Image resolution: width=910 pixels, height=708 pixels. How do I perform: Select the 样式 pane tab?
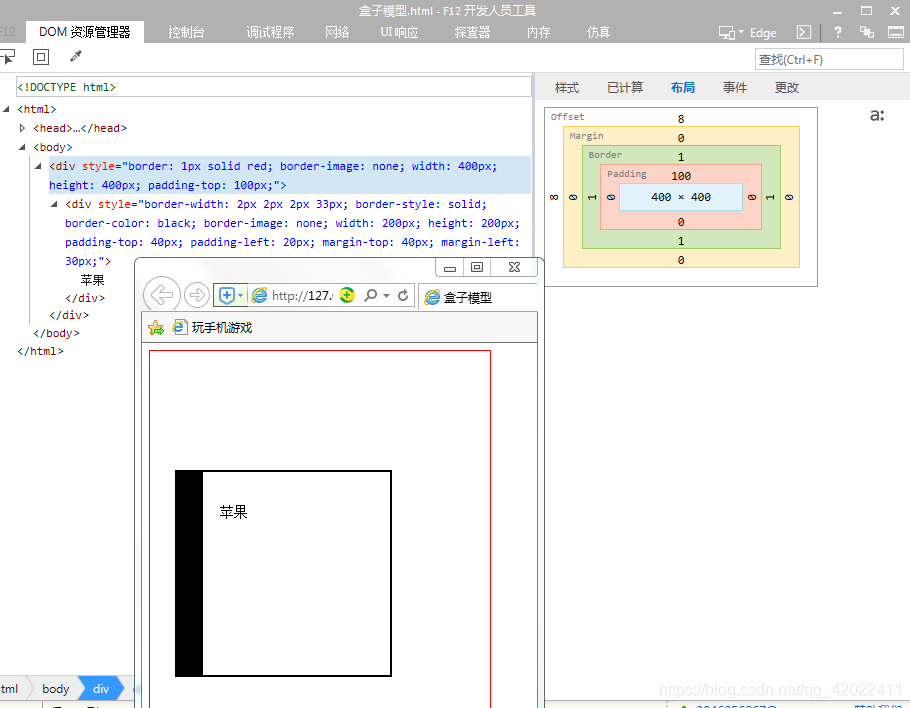point(567,88)
